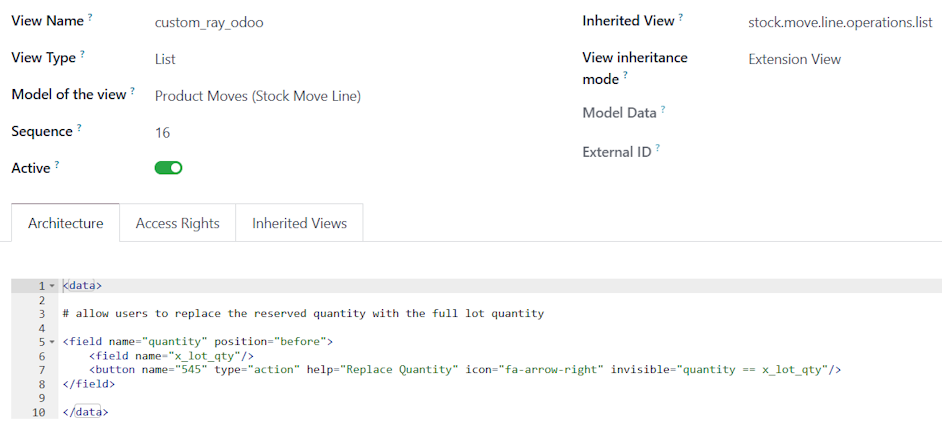The height and width of the screenshot is (434, 942).
Task: Switch to the Access Rights tab
Action: (177, 223)
